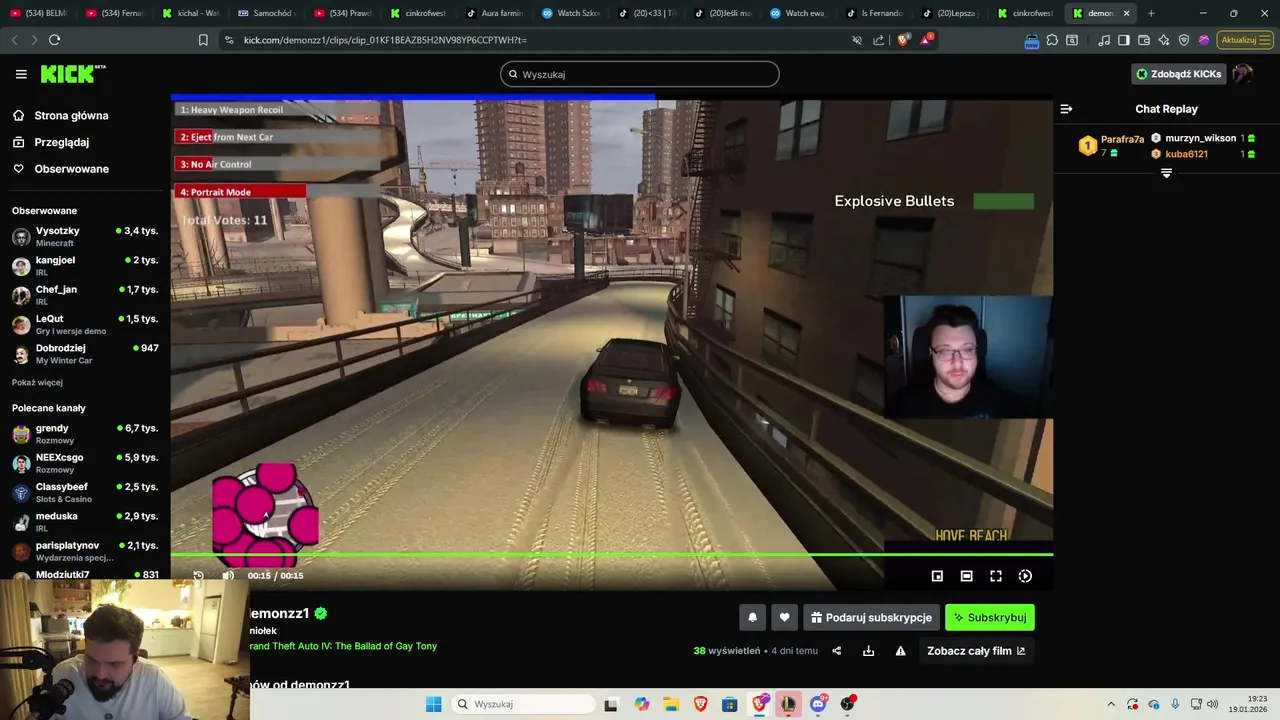Open LeQut channel in sidebar

tap(85, 324)
